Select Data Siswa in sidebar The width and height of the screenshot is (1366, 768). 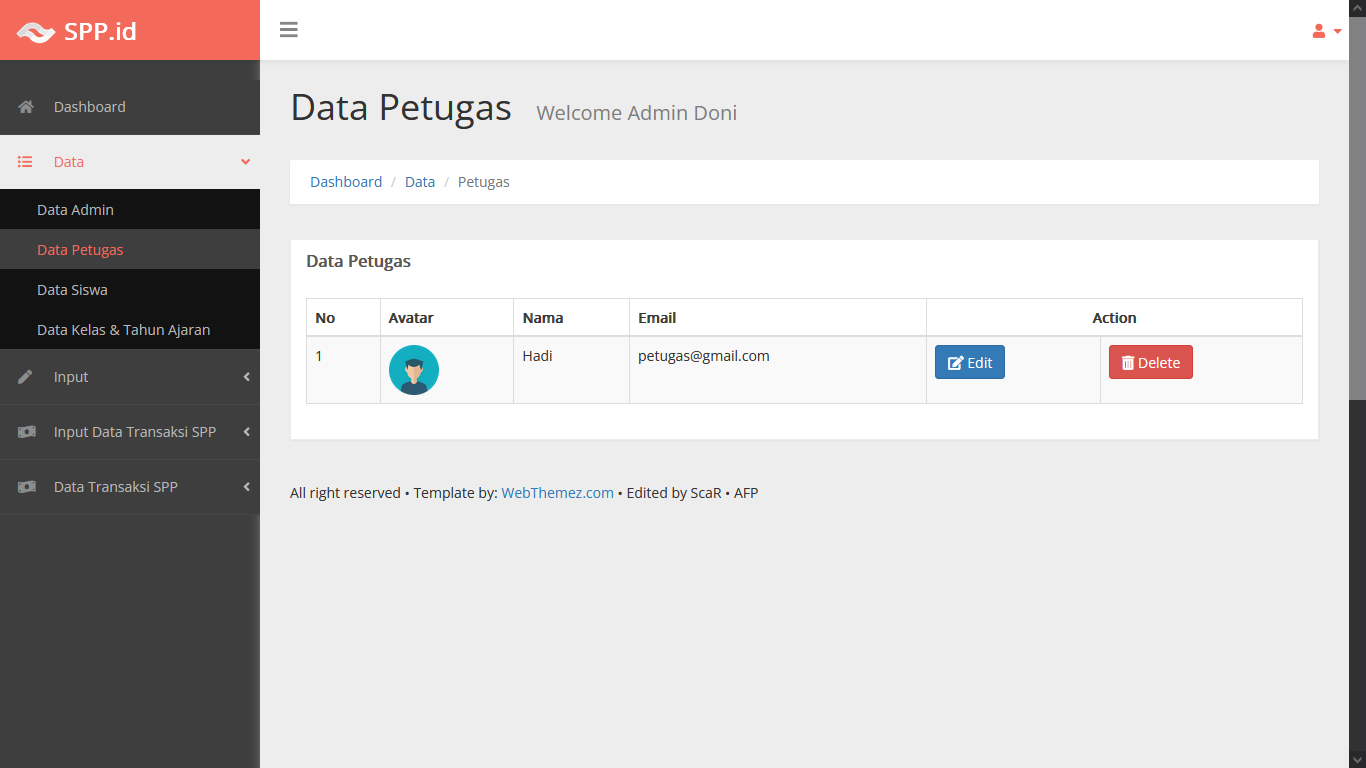click(x=72, y=290)
